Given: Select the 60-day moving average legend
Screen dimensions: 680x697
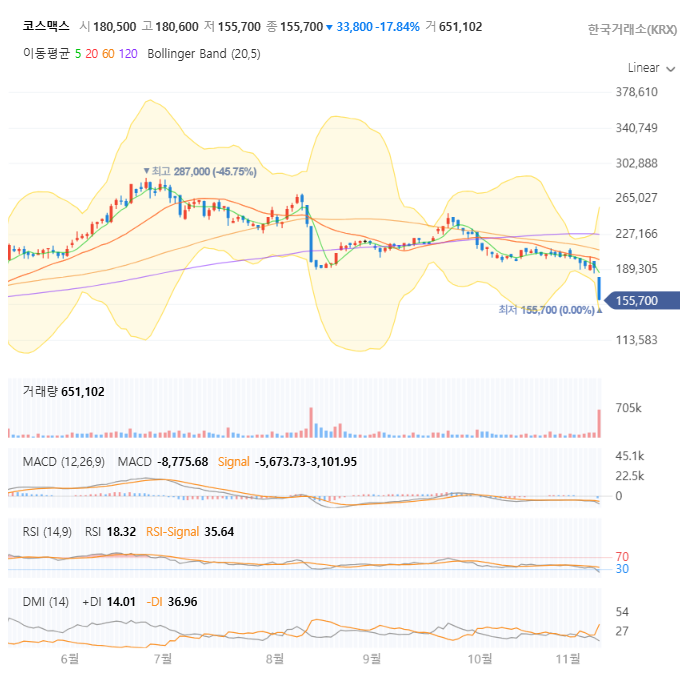Looking at the screenshot, I should pyautogui.click(x=108, y=54).
